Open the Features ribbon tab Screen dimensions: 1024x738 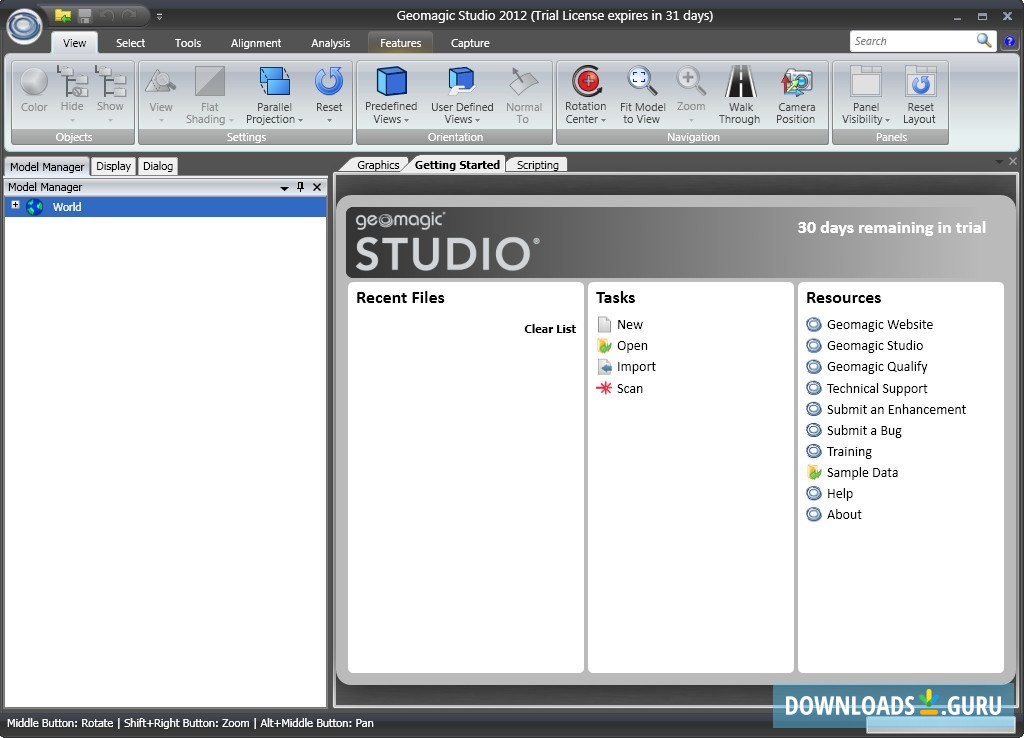[x=400, y=43]
